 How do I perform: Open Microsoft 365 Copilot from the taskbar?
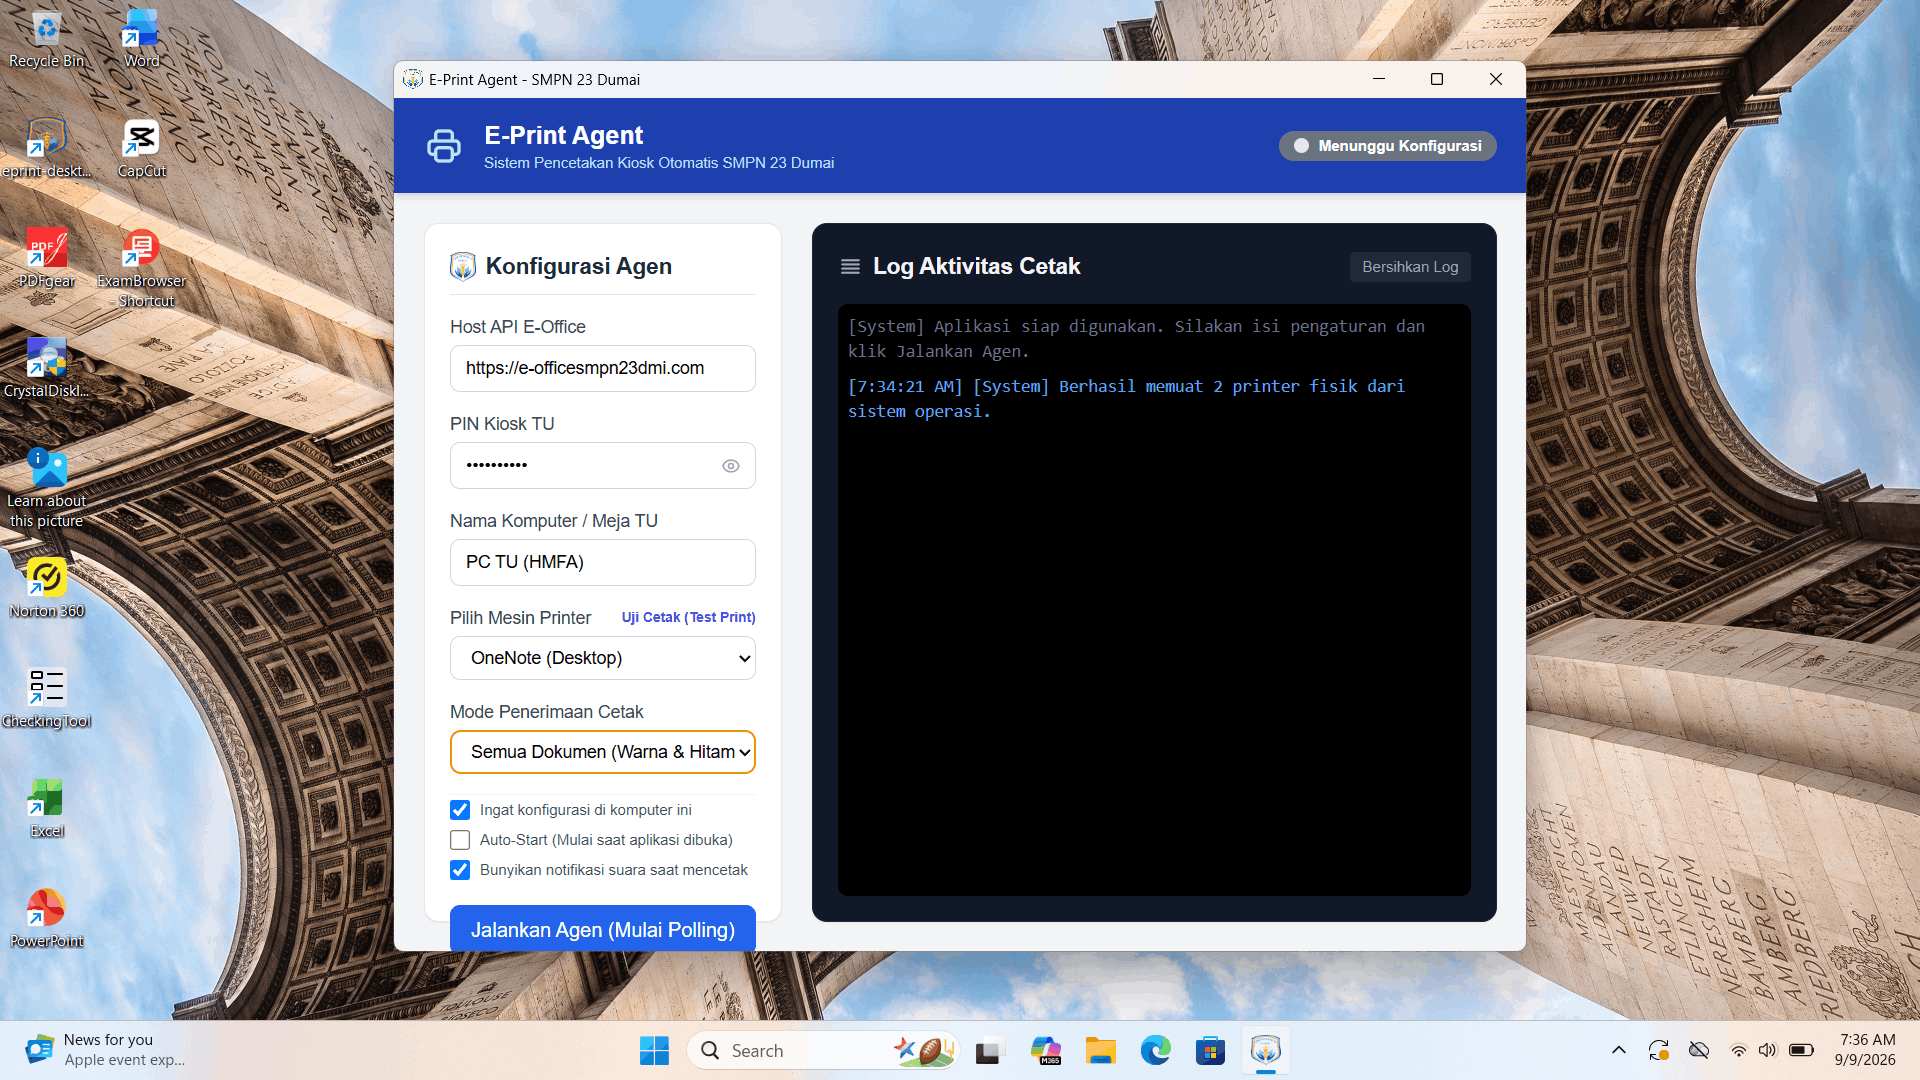1045,1050
